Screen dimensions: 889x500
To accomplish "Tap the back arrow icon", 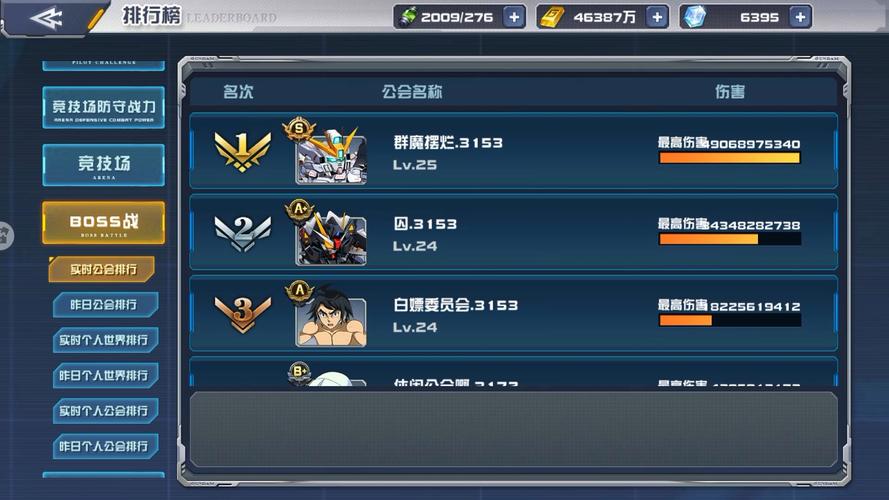I will [x=46, y=18].
